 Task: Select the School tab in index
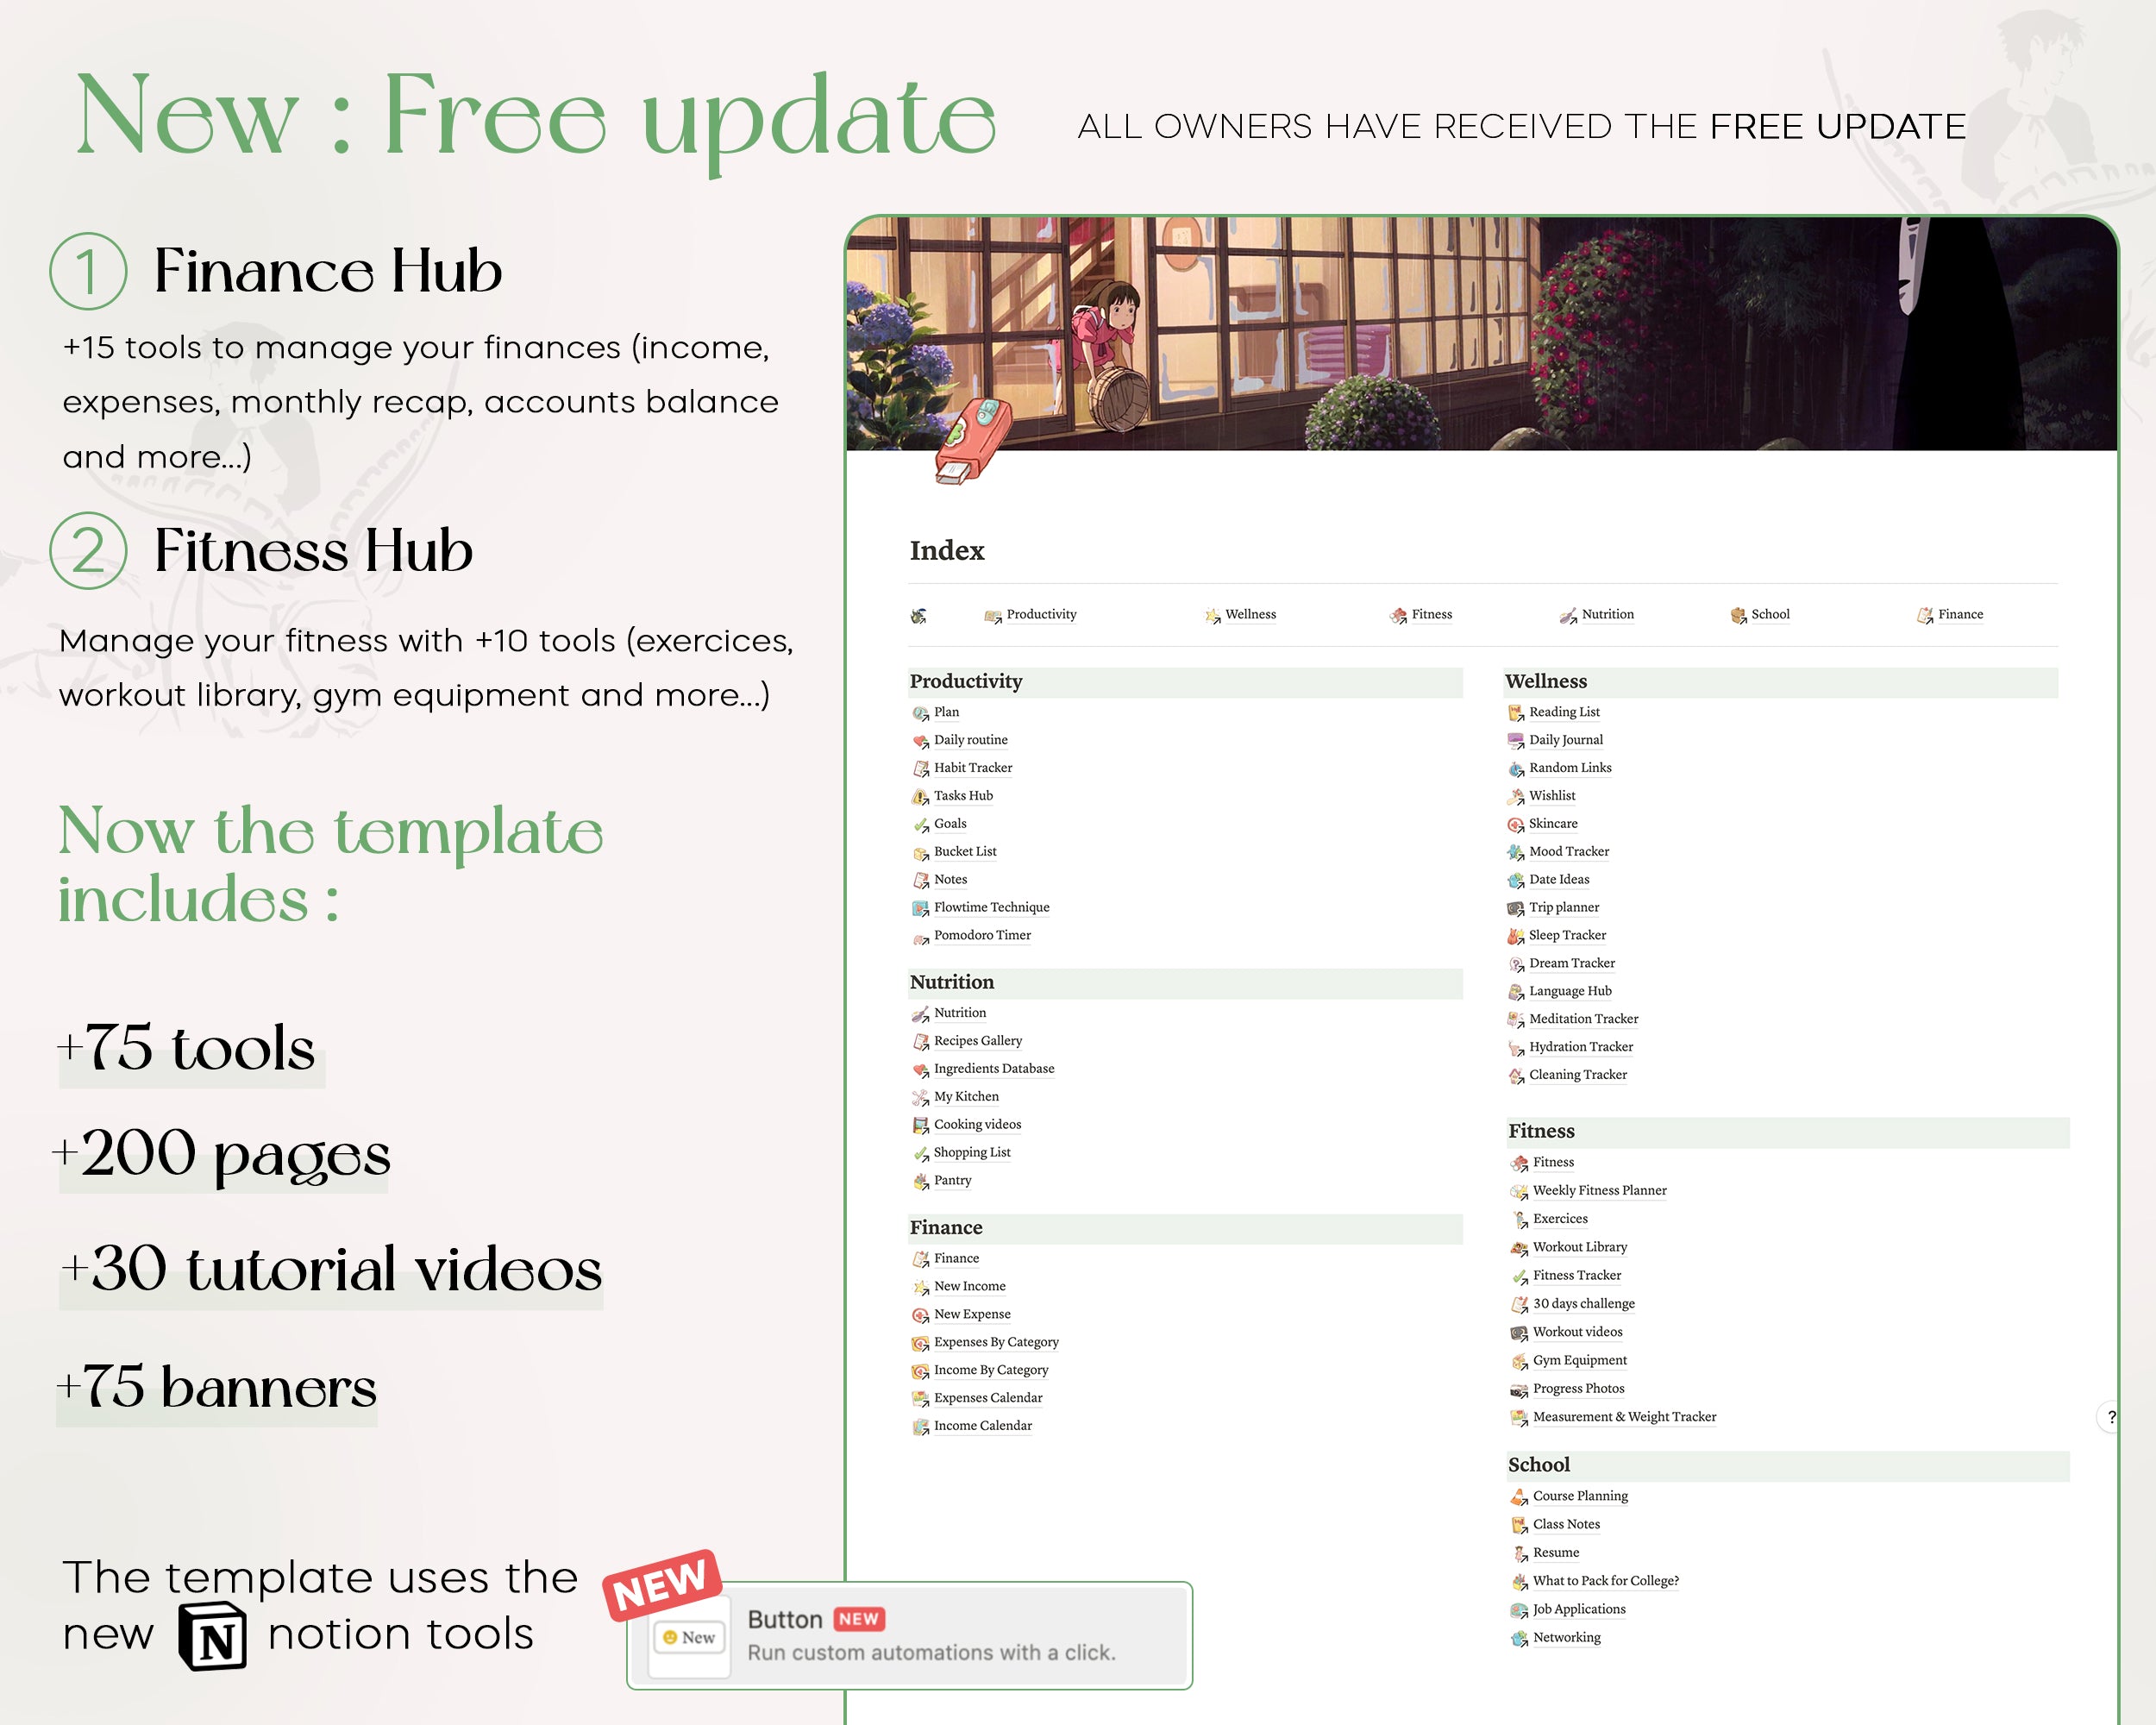[x=1762, y=614]
